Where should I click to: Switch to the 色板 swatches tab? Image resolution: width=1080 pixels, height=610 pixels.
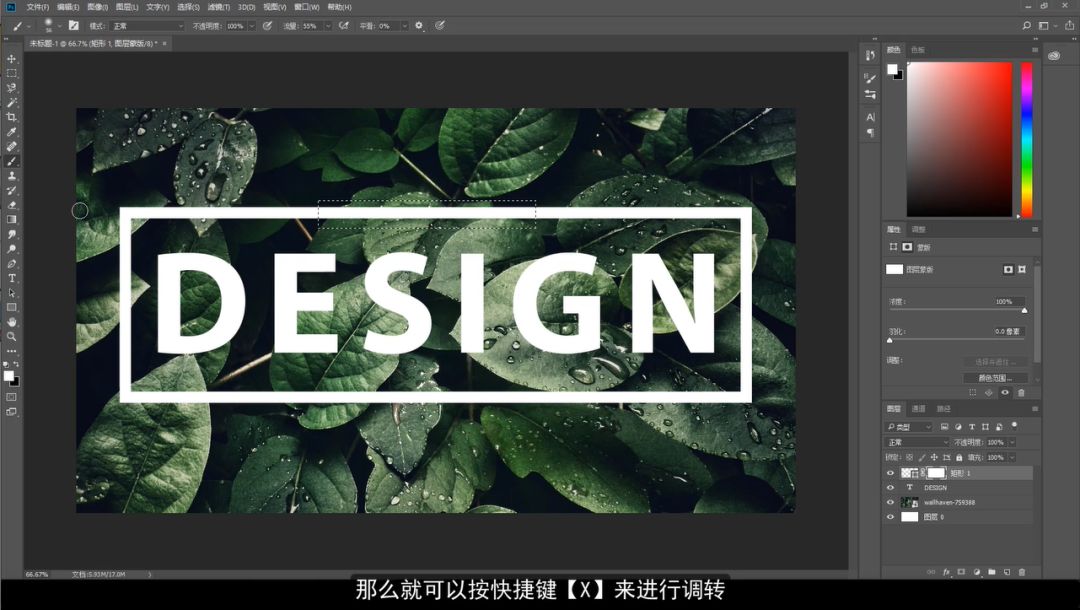pos(917,50)
